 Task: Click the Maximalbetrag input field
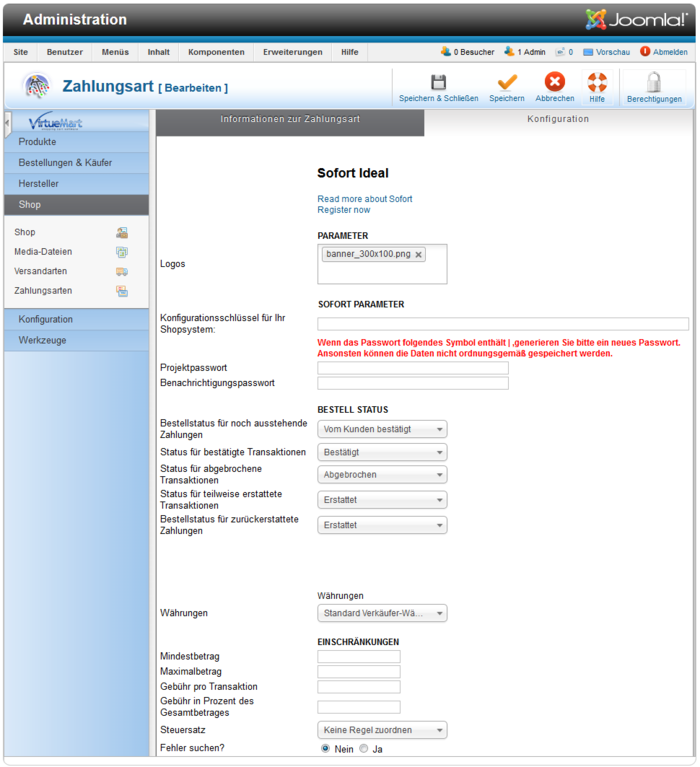tap(359, 672)
